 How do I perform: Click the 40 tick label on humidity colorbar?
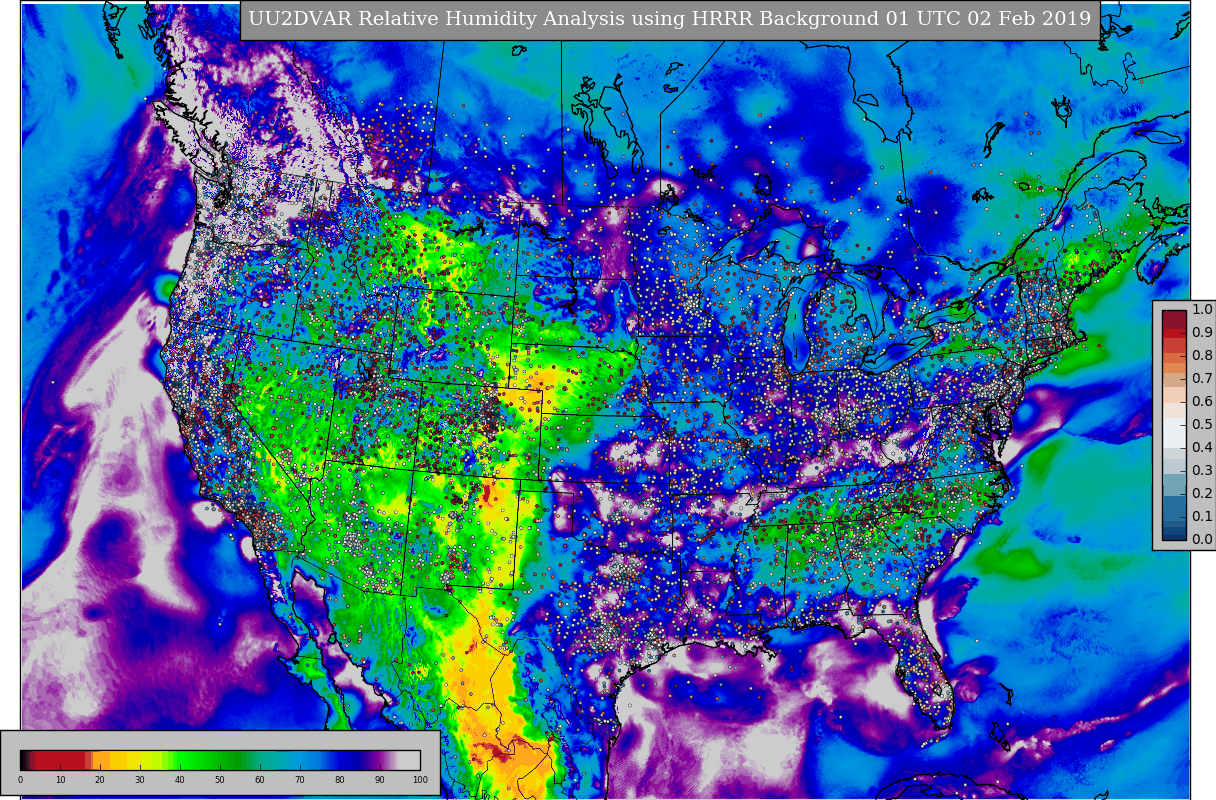pyautogui.click(x=180, y=780)
